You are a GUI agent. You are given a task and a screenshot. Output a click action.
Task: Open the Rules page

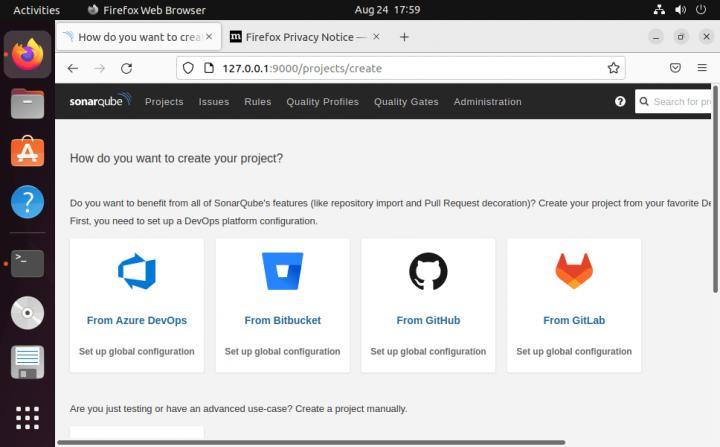(258, 102)
